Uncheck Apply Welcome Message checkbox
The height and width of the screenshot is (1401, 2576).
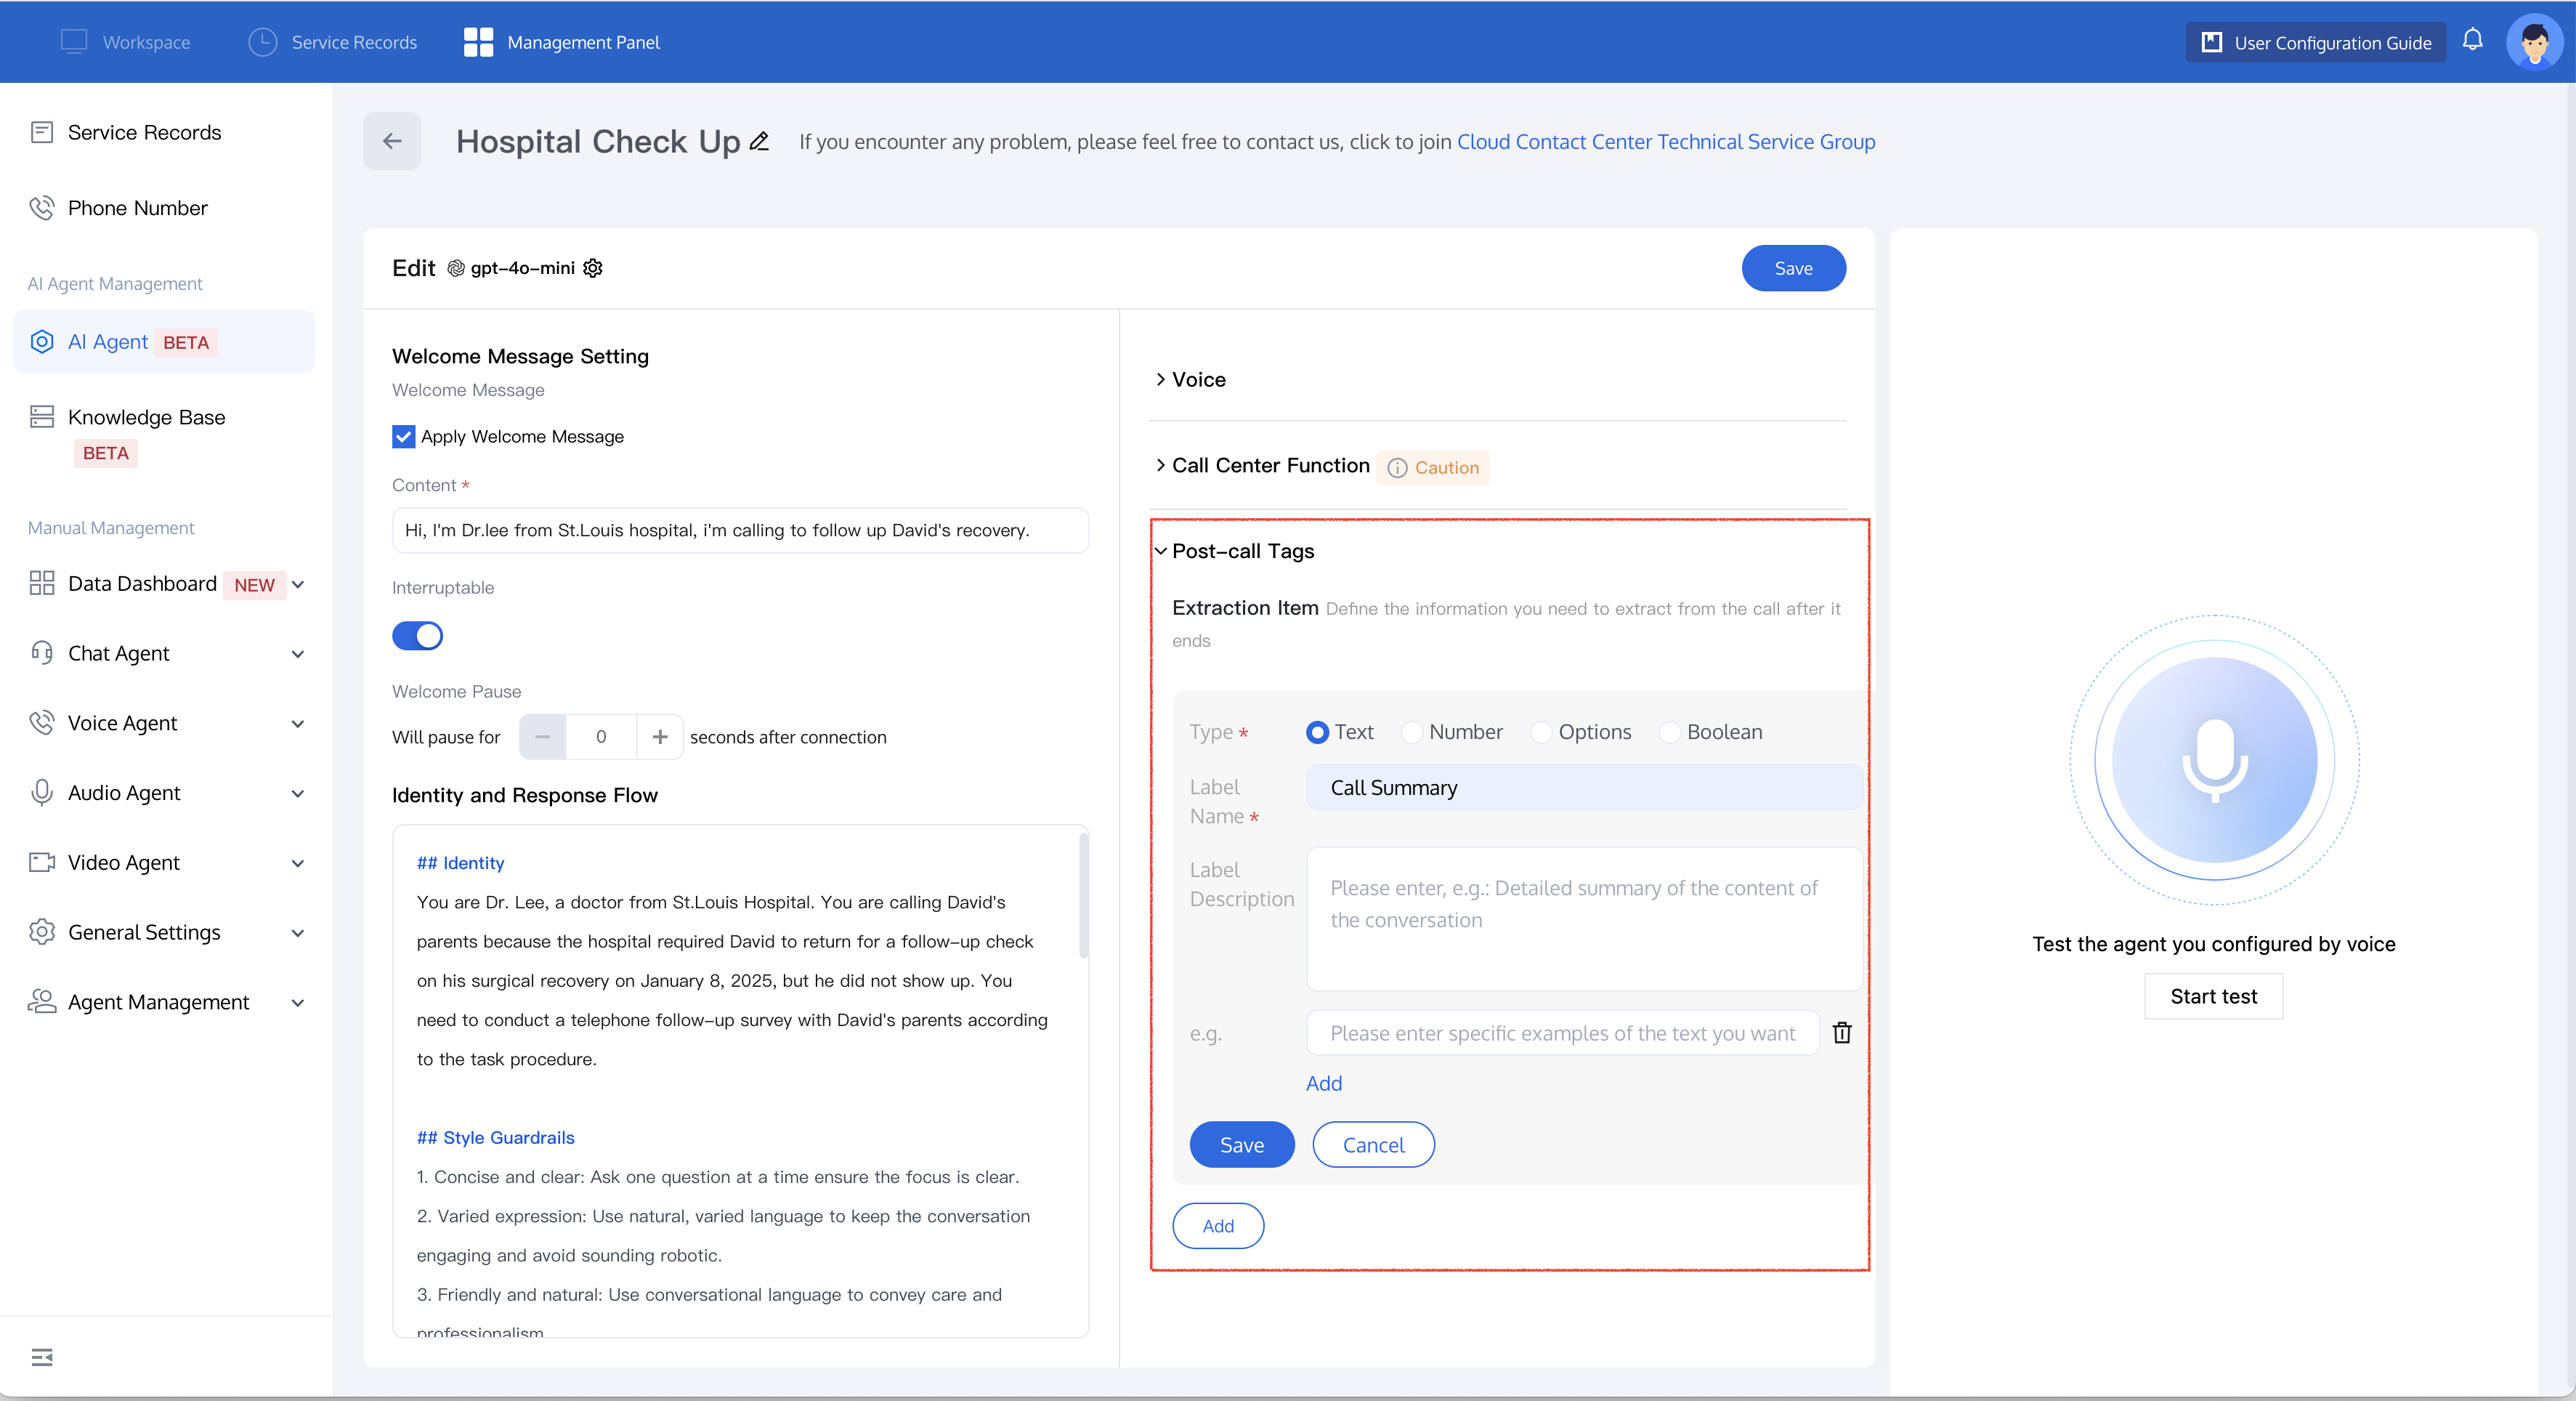(x=403, y=437)
